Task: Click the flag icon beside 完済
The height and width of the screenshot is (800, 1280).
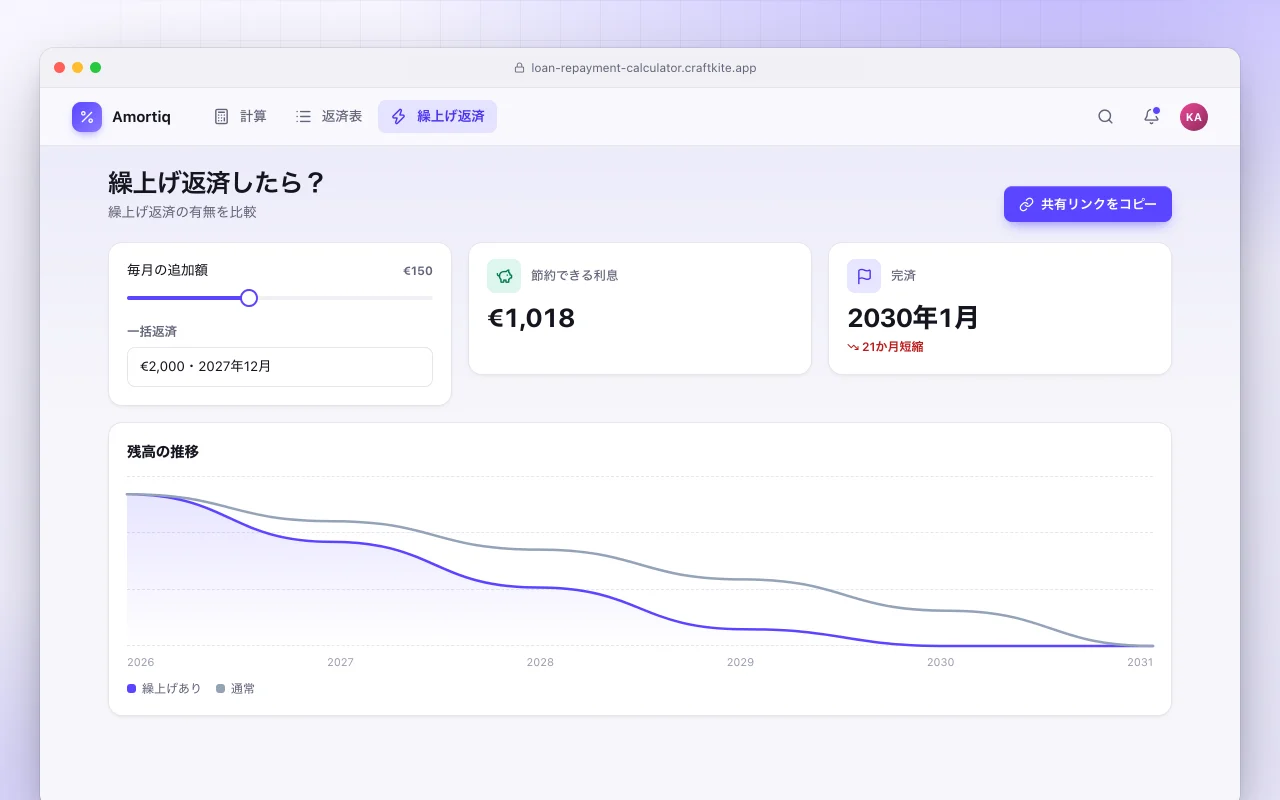Action: 864,276
